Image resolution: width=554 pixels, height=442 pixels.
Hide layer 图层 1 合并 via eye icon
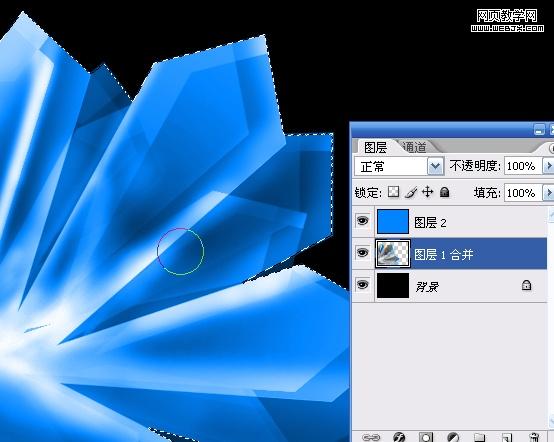tap(362, 253)
